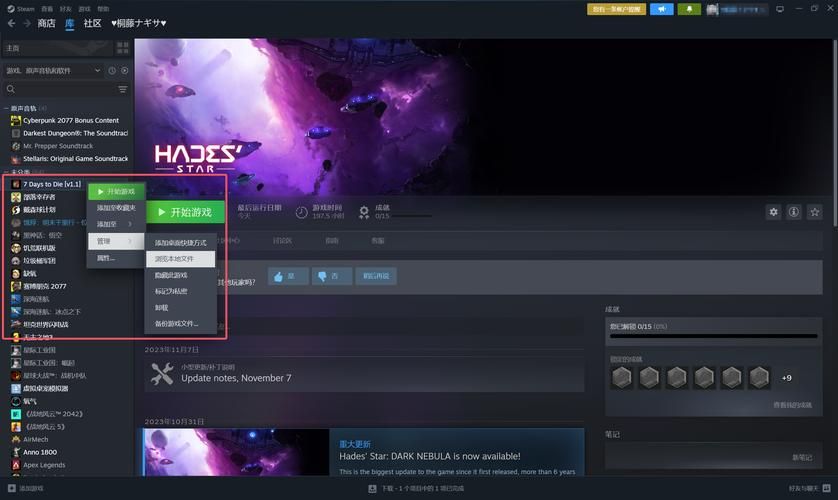This screenshot has width=838, height=500.
Task: Open the 查看 menu
Action: pyautogui.click(x=47, y=9)
